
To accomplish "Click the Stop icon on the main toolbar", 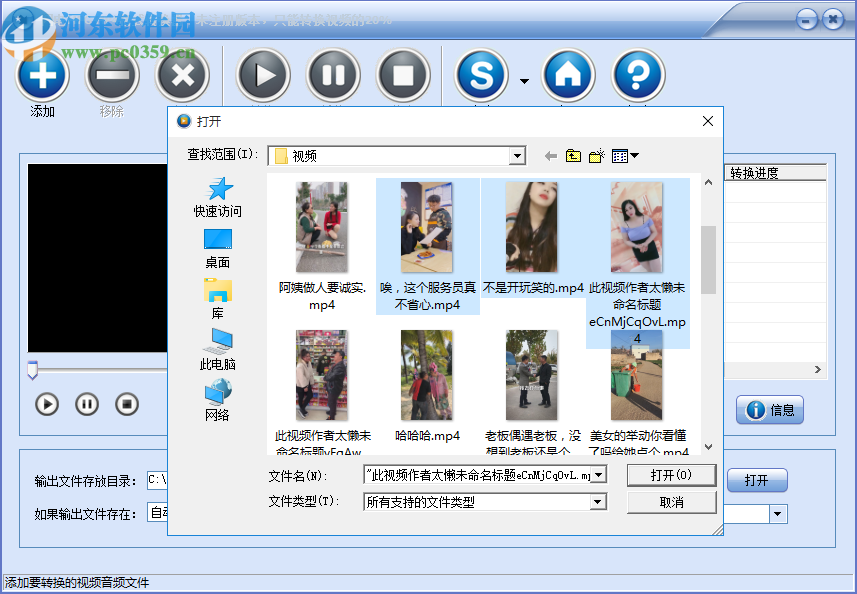I will [403, 75].
